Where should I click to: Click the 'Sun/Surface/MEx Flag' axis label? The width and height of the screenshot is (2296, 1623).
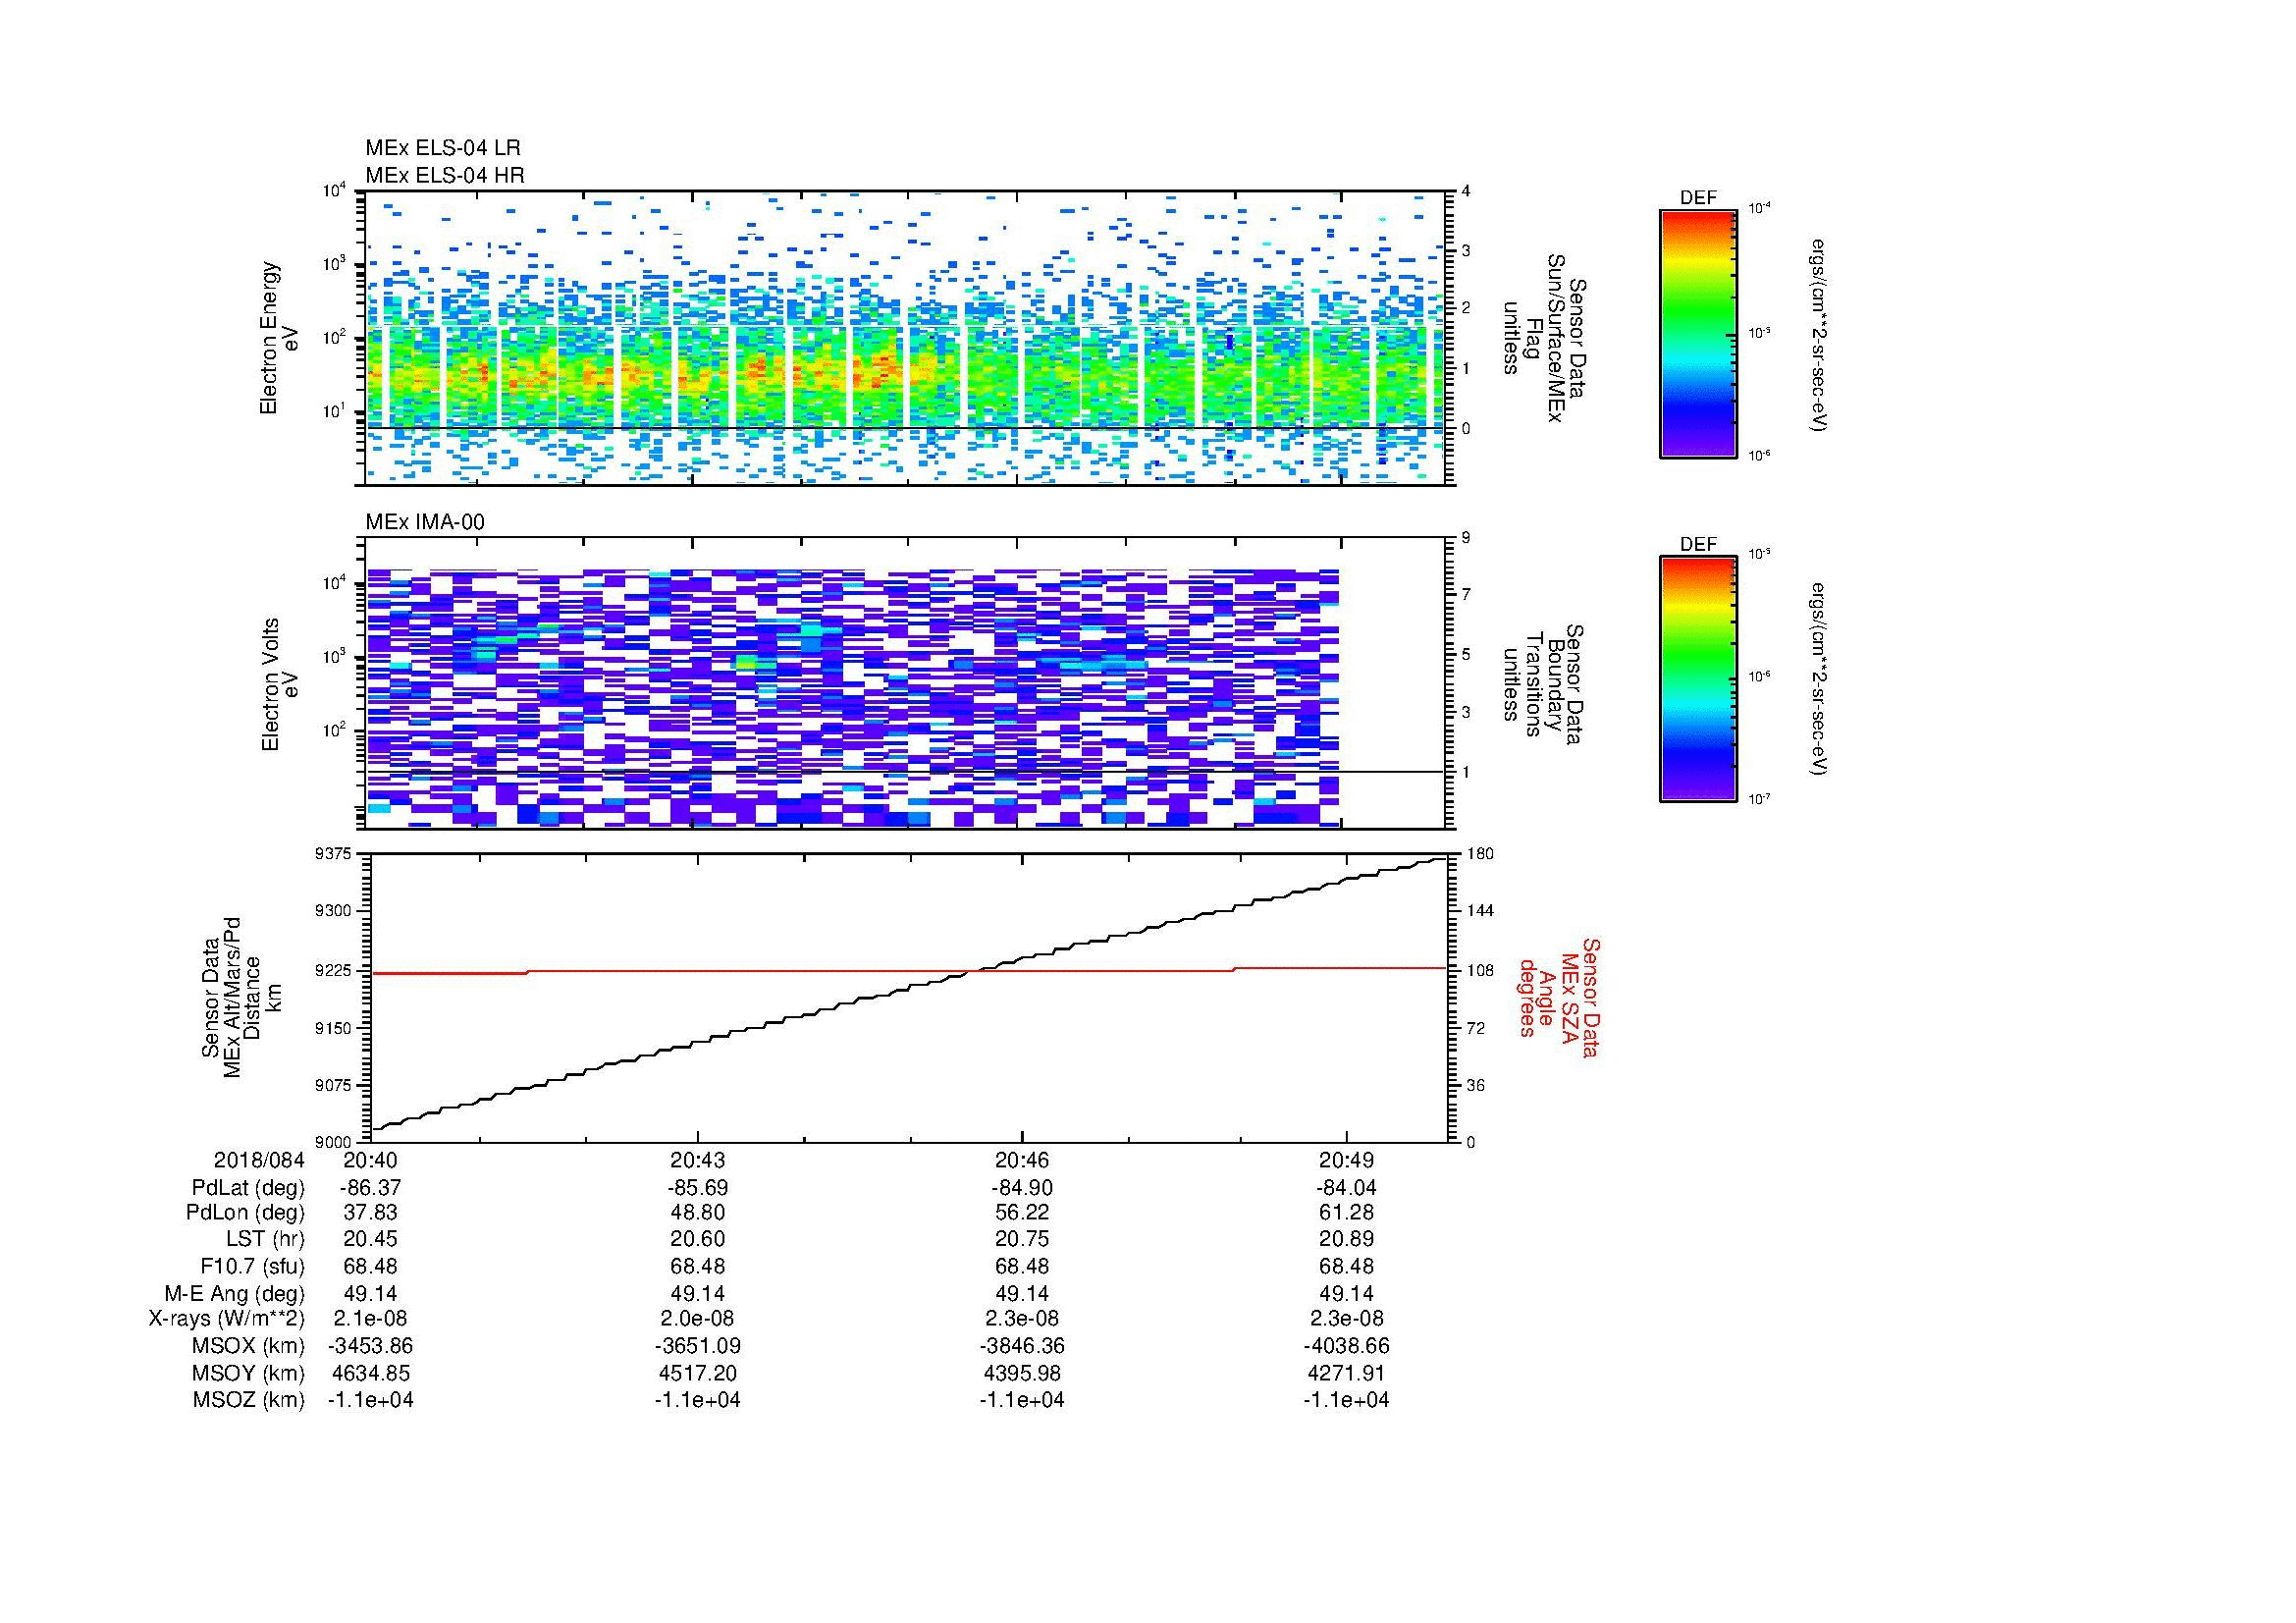[x=1545, y=338]
